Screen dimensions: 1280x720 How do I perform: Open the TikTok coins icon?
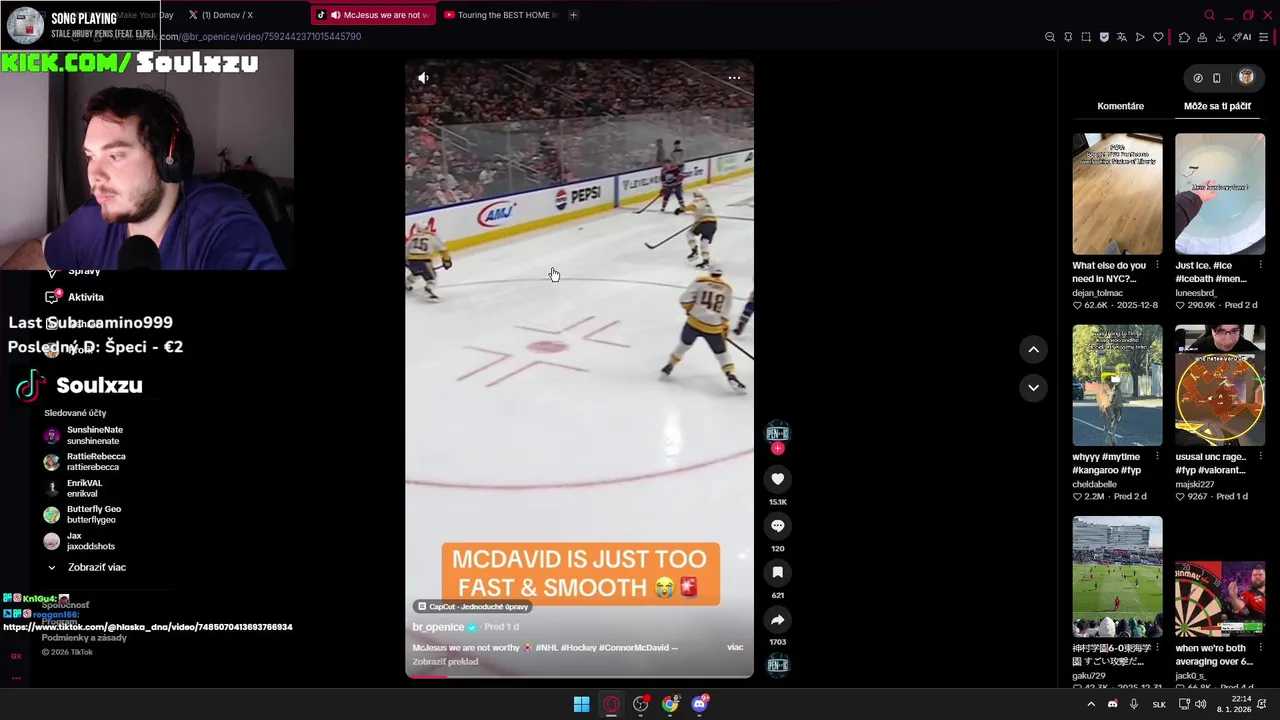[x=1198, y=78]
